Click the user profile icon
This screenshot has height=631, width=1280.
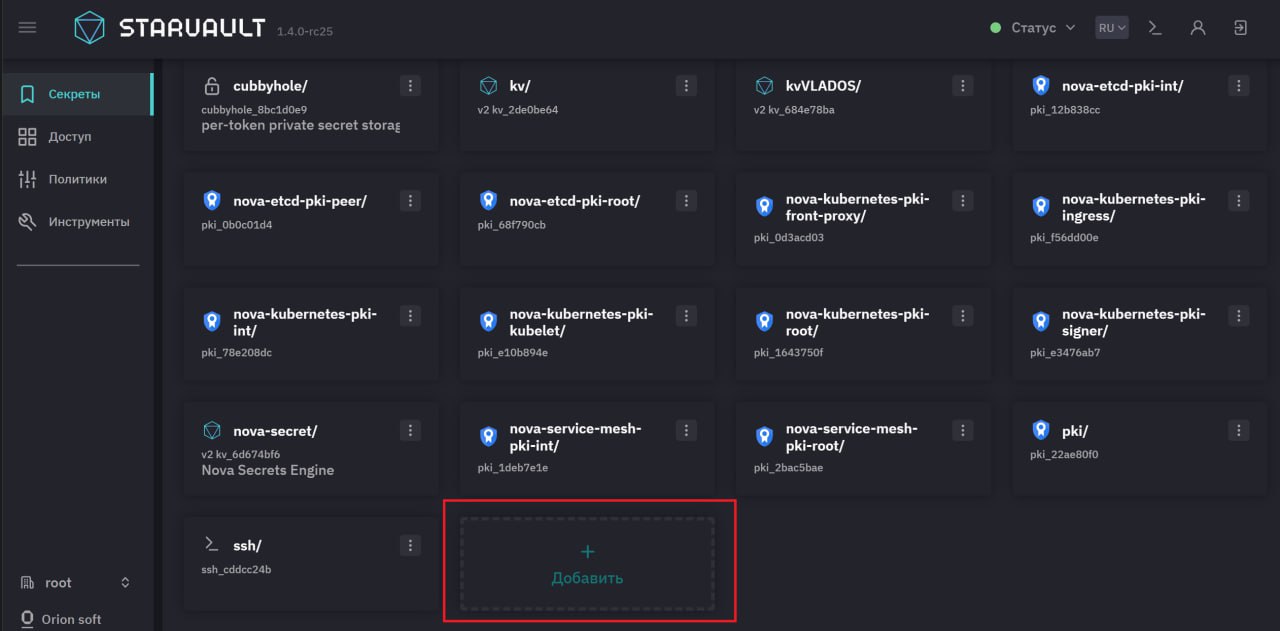point(1198,28)
